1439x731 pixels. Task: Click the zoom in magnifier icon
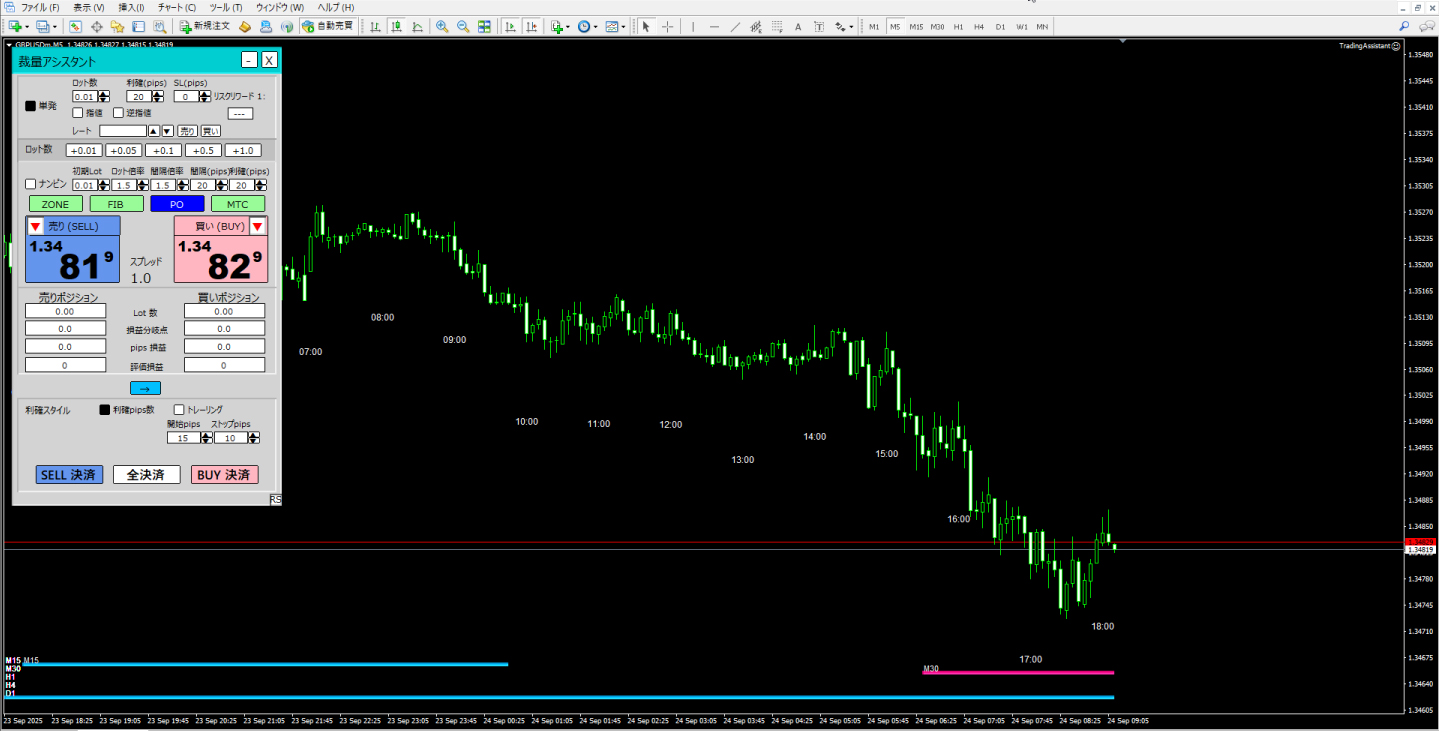tap(442, 26)
